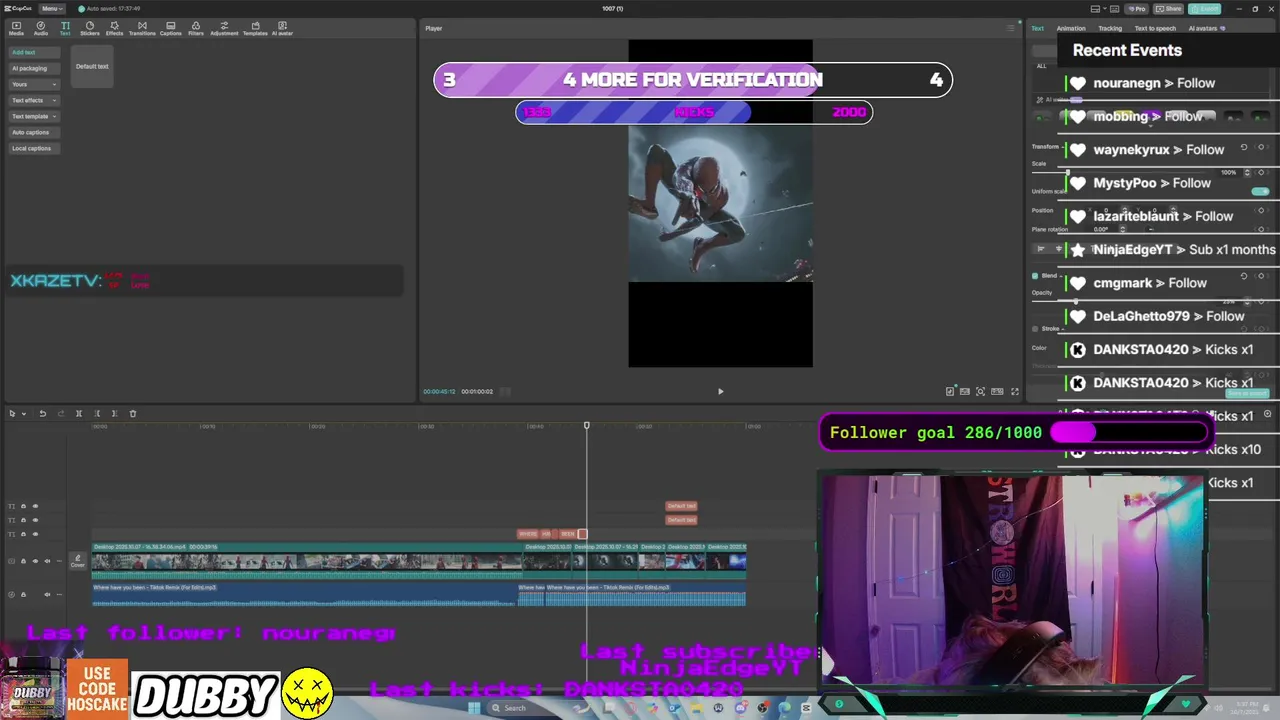Expand the Text template category
This screenshot has width=1280, height=720.
34,116
